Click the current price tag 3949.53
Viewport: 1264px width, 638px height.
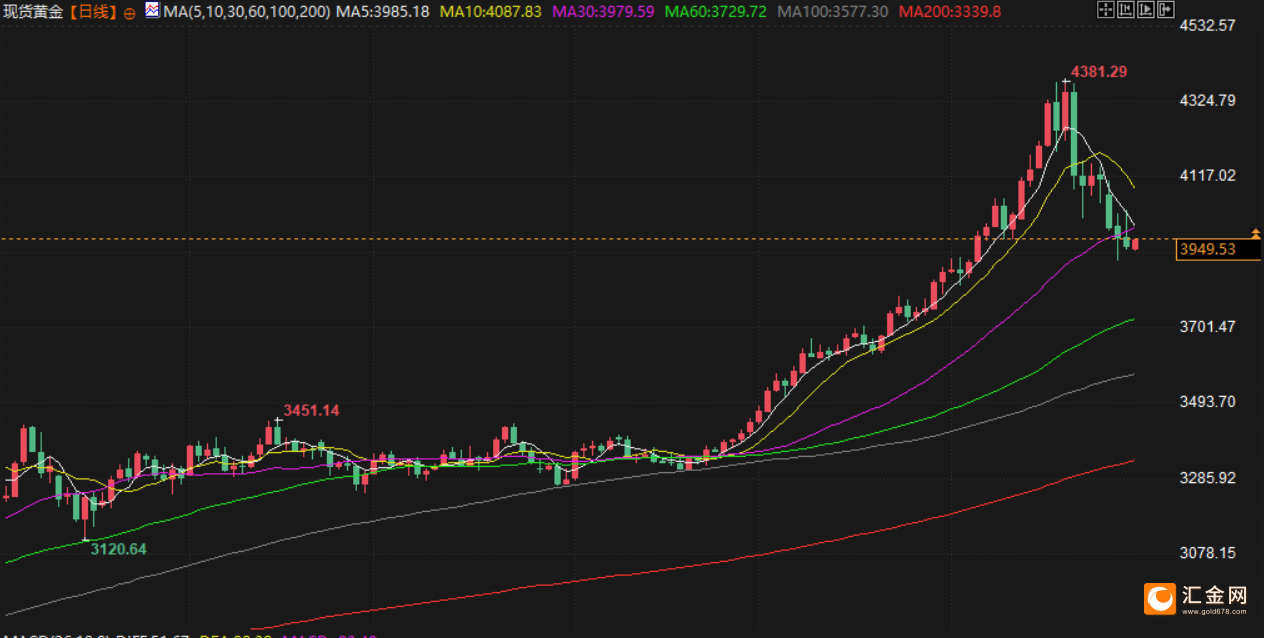[x=1219, y=250]
